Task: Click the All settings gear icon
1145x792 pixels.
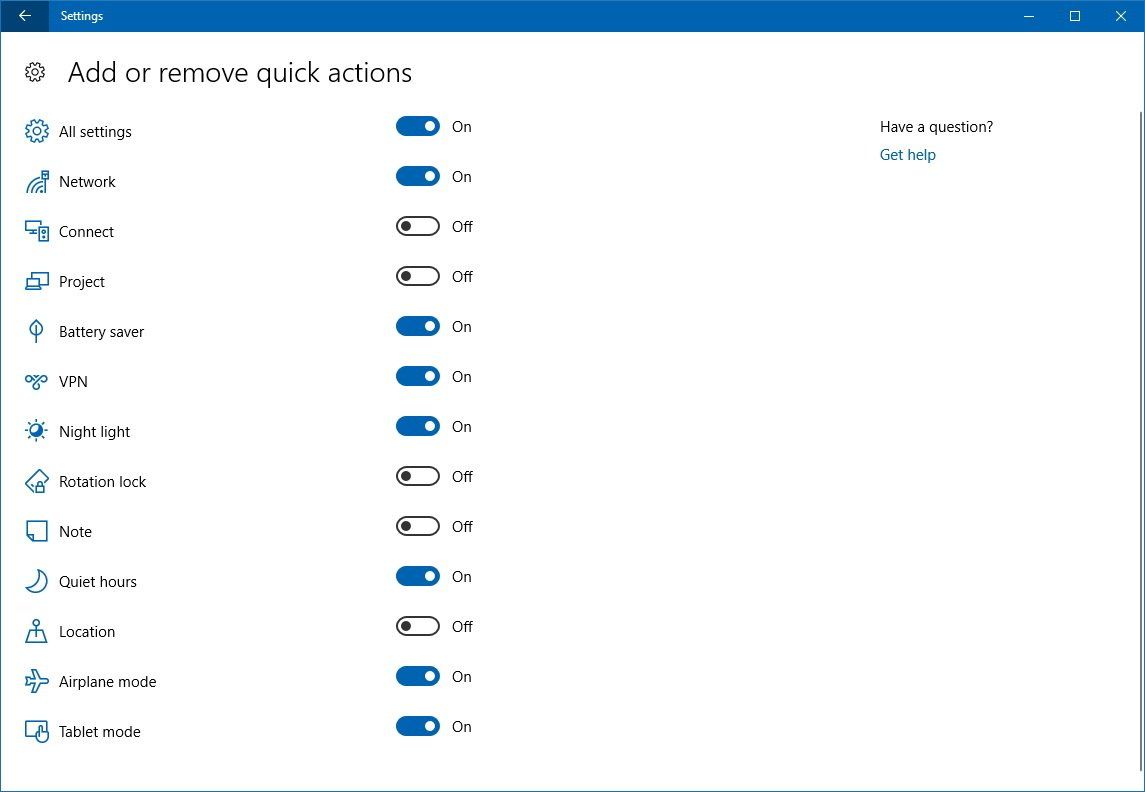Action: point(36,131)
